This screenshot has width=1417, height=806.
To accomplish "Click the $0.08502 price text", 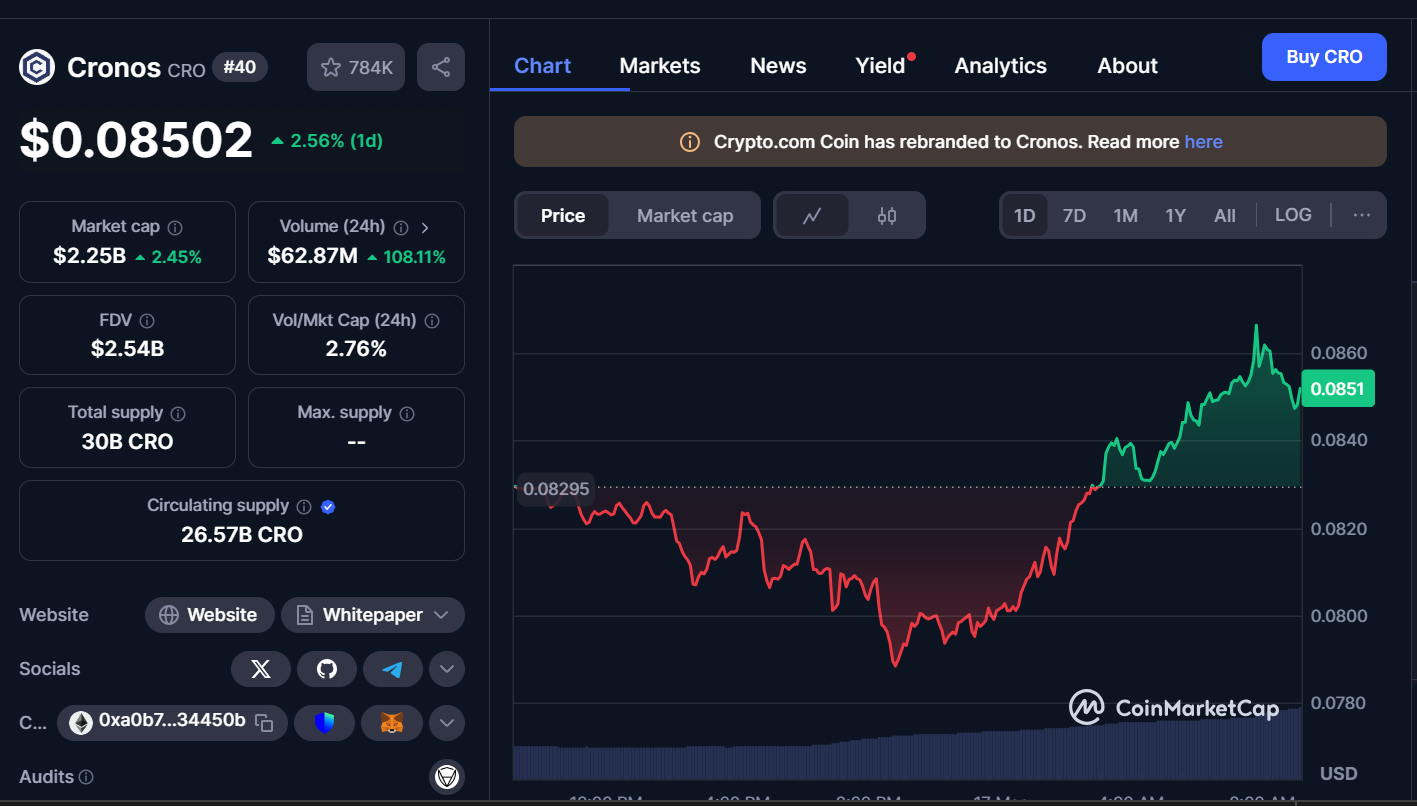I will point(137,140).
